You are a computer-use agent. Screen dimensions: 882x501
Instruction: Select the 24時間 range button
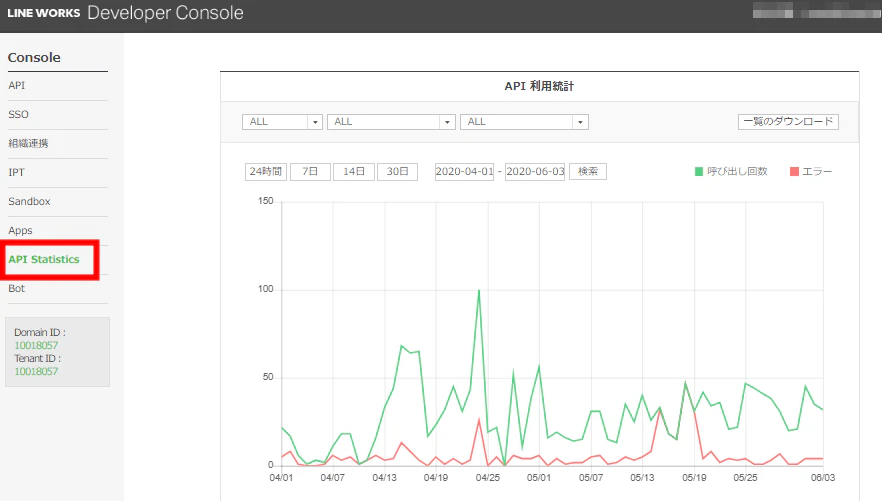click(266, 171)
